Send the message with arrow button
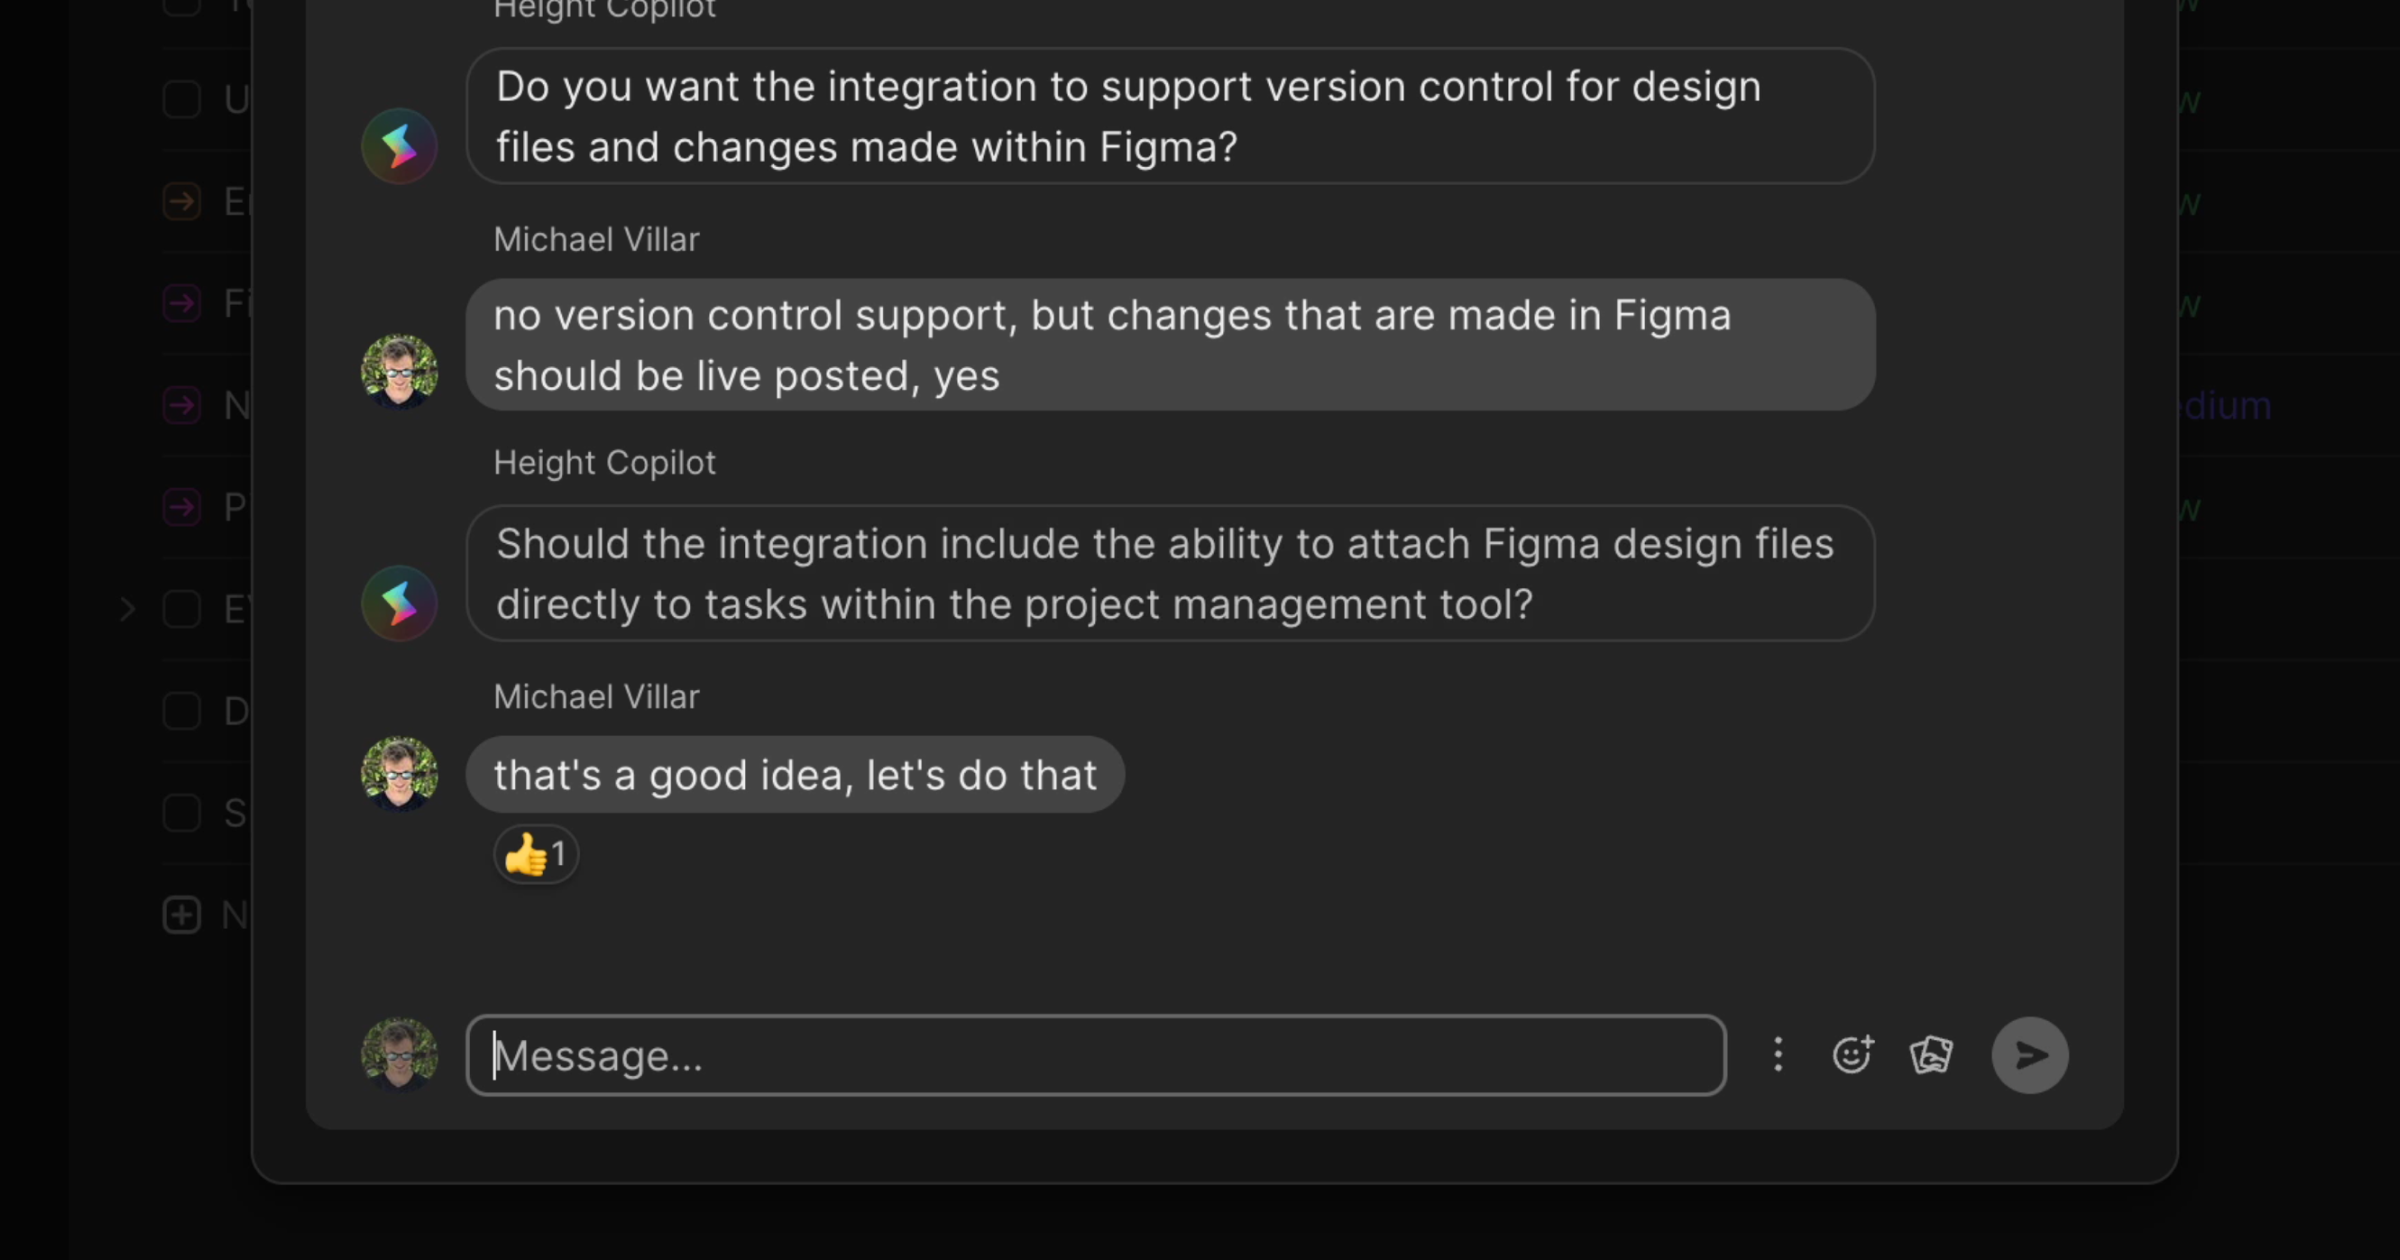This screenshot has width=2400, height=1260. (2029, 1055)
